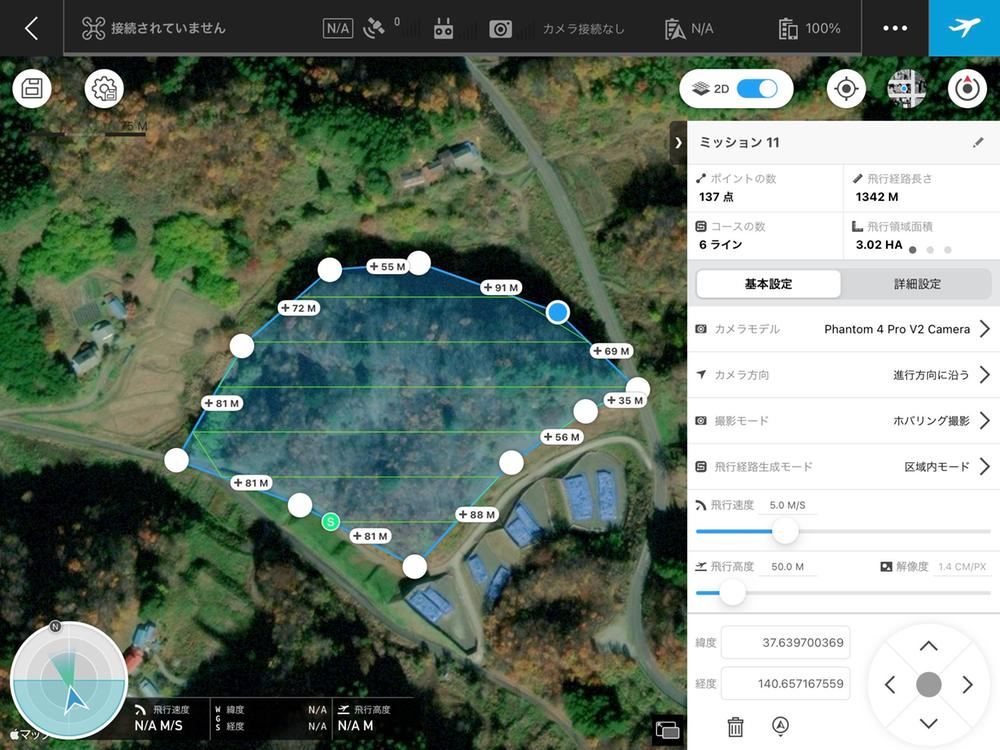The width and height of the screenshot is (1000, 750).
Task: Open the map layer thumbnail
Action: coord(907,88)
